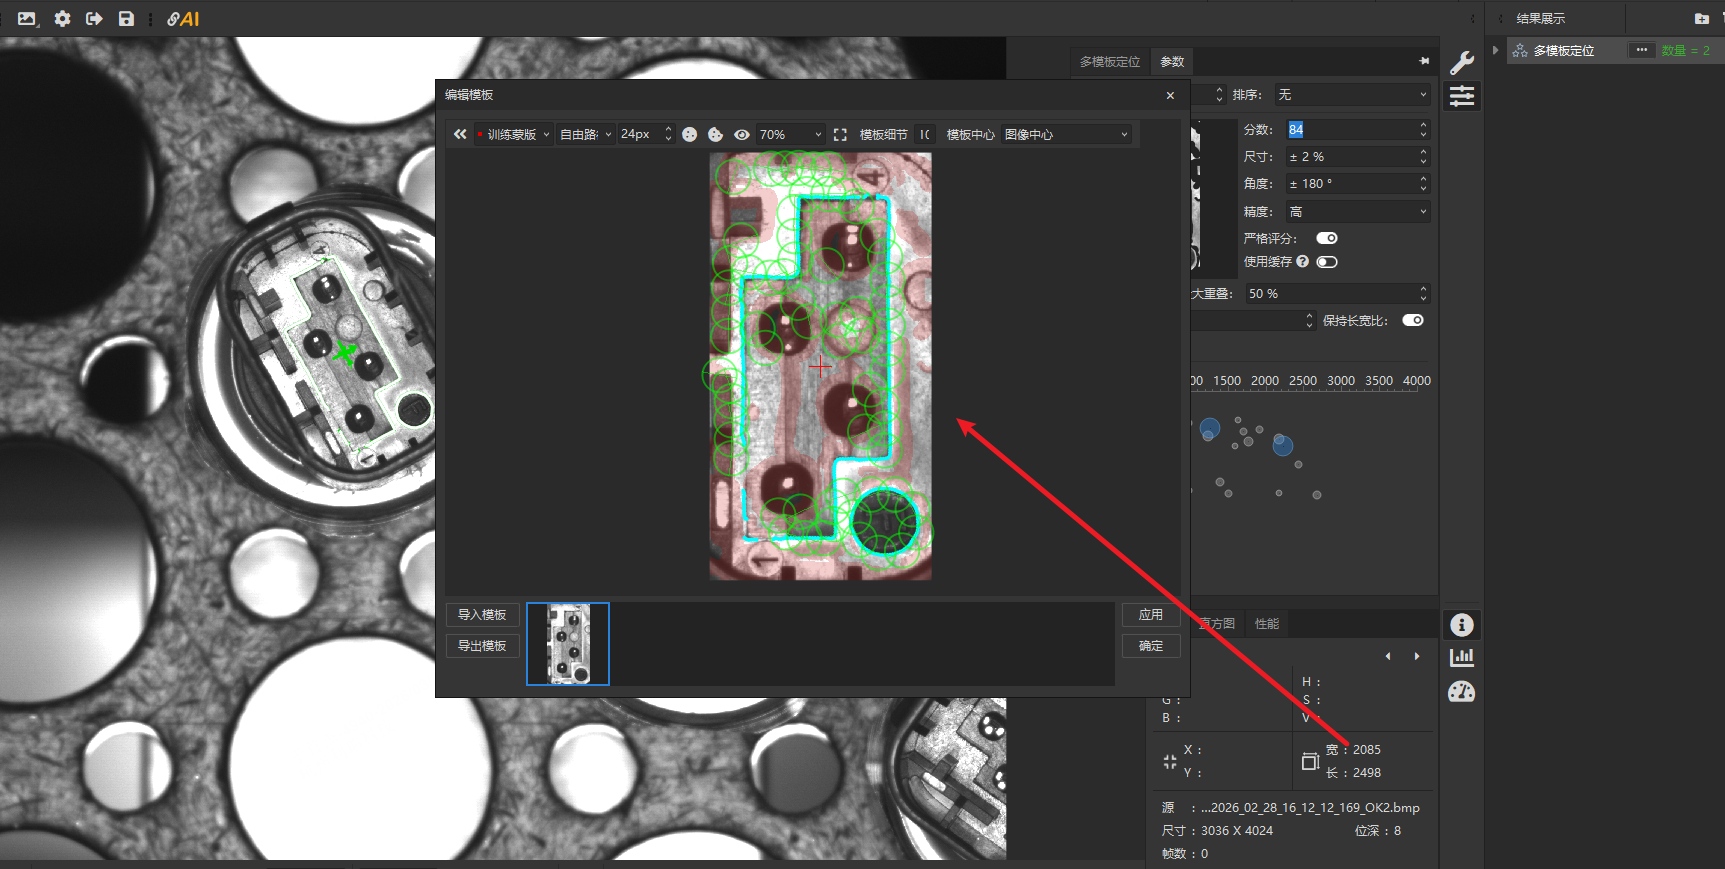Viewport: 1725px width, 869px height.
Task: Enable the 使用缓存 switch
Action: pyautogui.click(x=1327, y=262)
